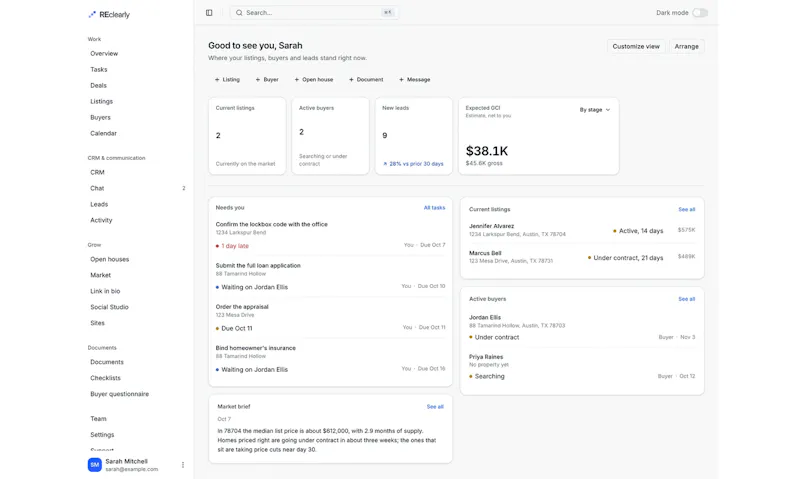Screen dimensions: 800x479
Task: Click the Arrange button
Action: [x=686, y=46]
